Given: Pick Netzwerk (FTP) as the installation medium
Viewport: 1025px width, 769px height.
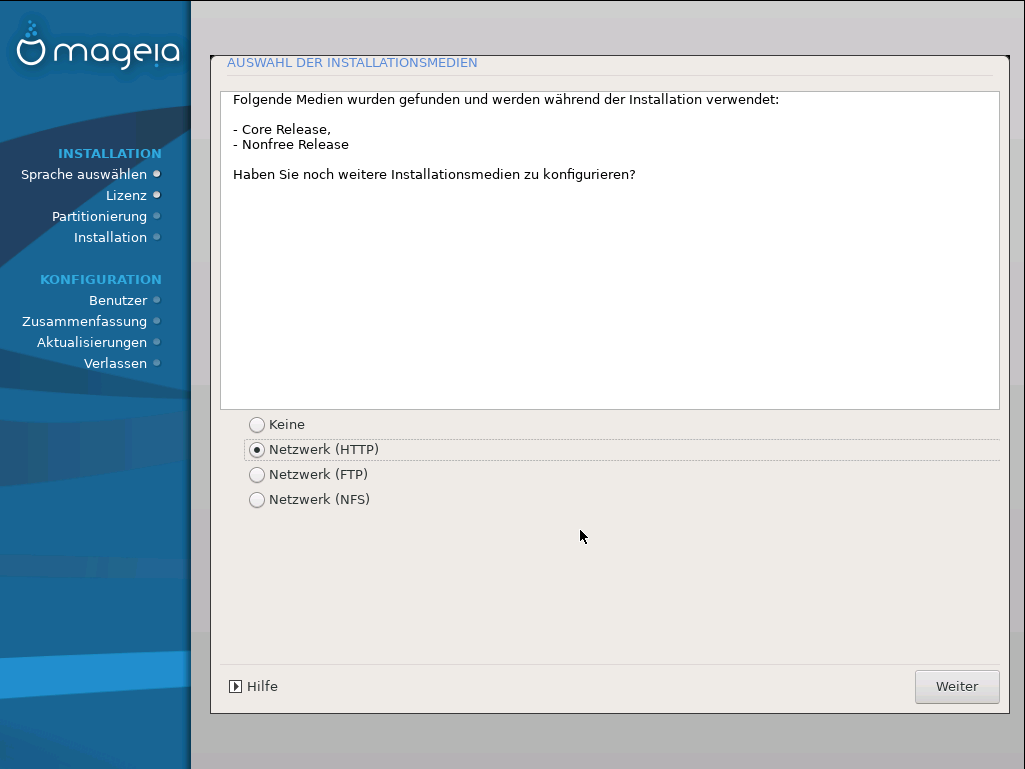Looking at the screenshot, I should tap(257, 475).
